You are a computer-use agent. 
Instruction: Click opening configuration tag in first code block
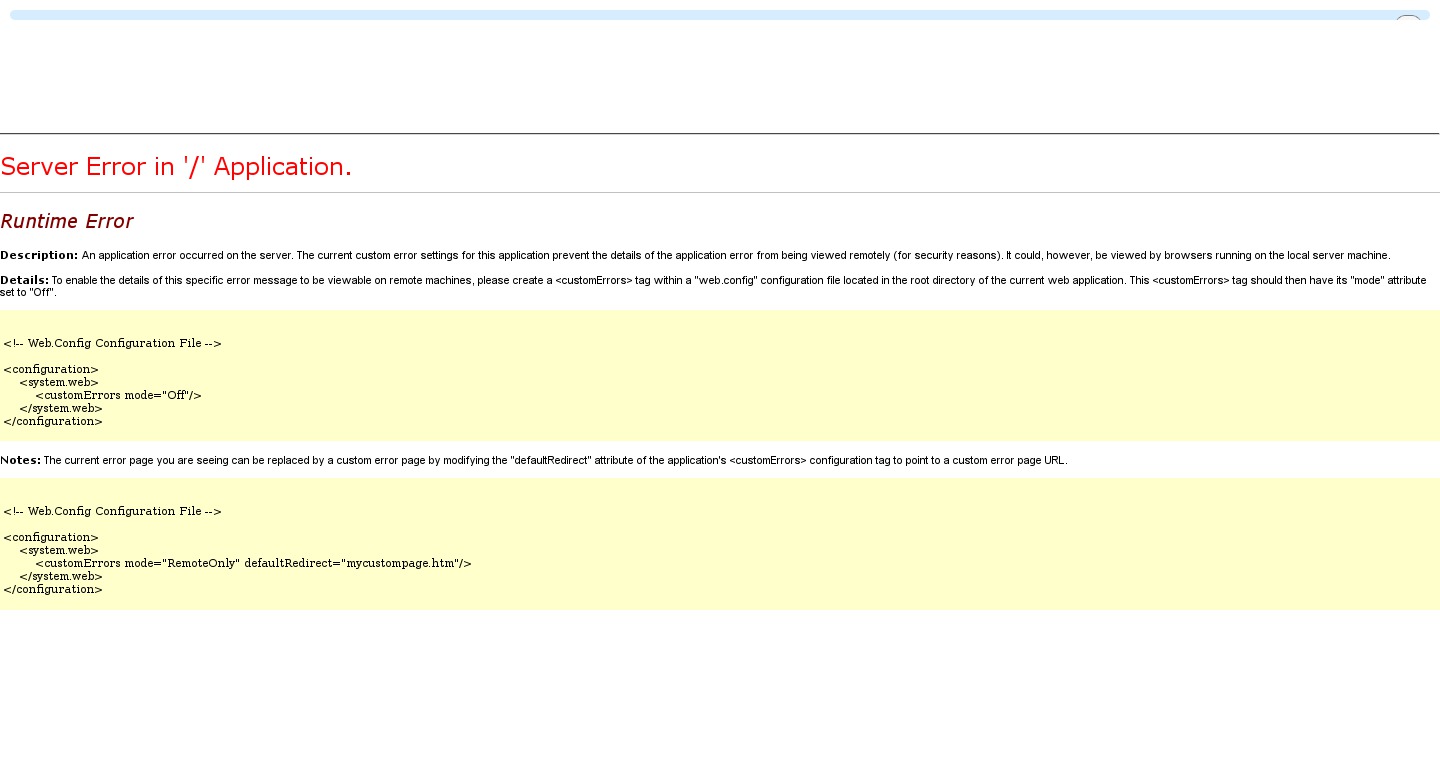point(51,369)
